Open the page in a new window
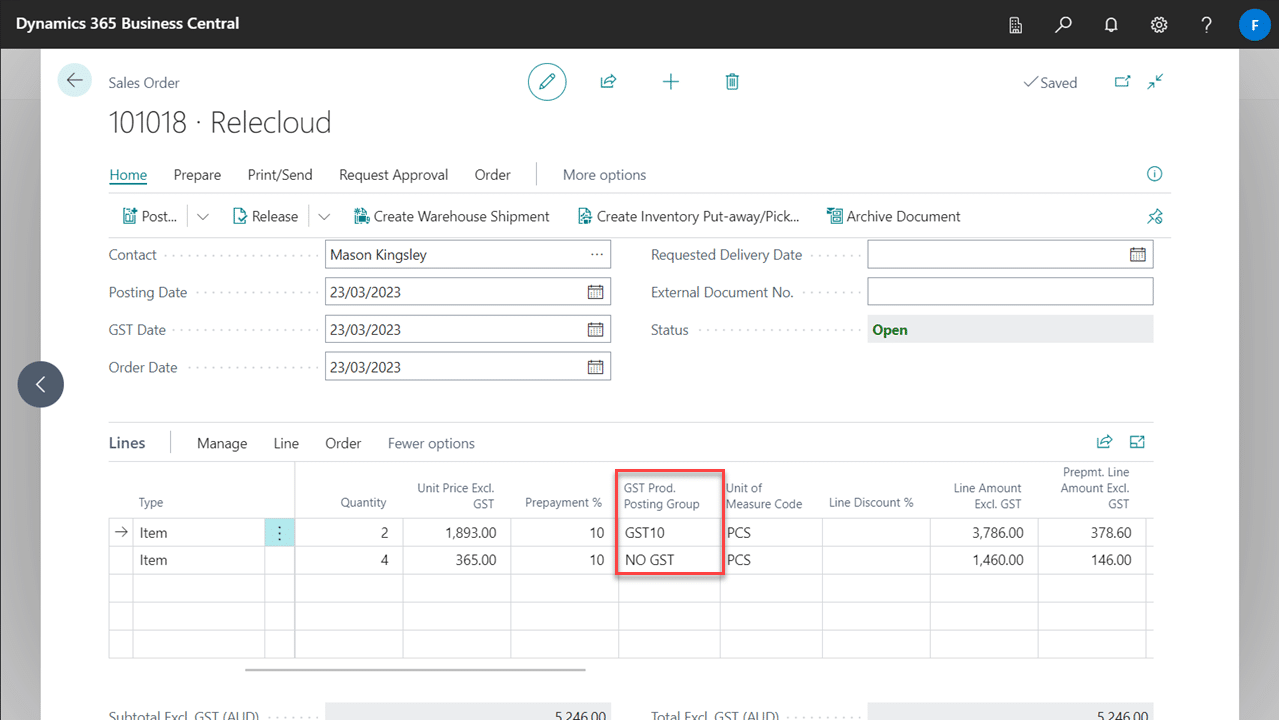This screenshot has height=720, width=1279. (1122, 82)
